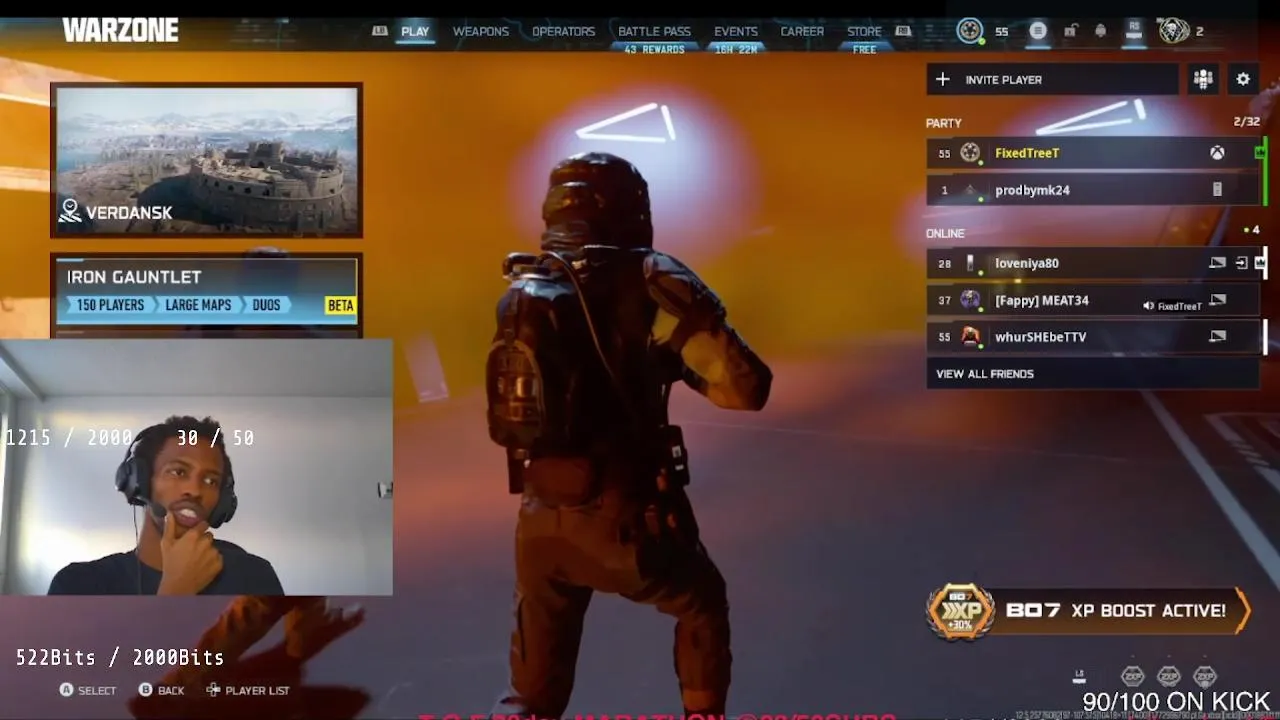The height and width of the screenshot is (720, 1280).
Task: Click join icon on loveniya80 row
Action: [1241, 263]
